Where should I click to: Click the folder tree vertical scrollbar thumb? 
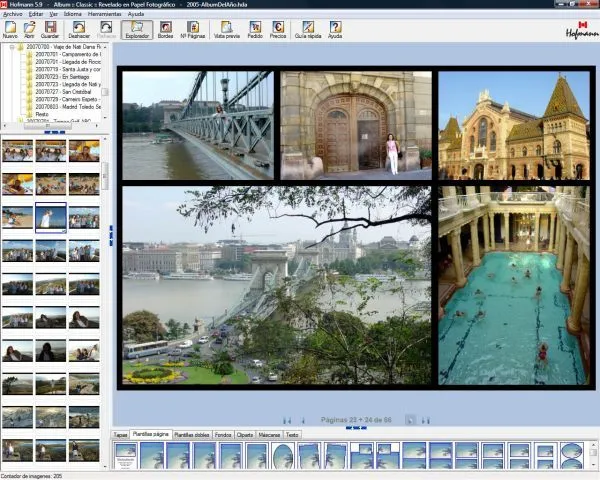click(x=105, y=92)
